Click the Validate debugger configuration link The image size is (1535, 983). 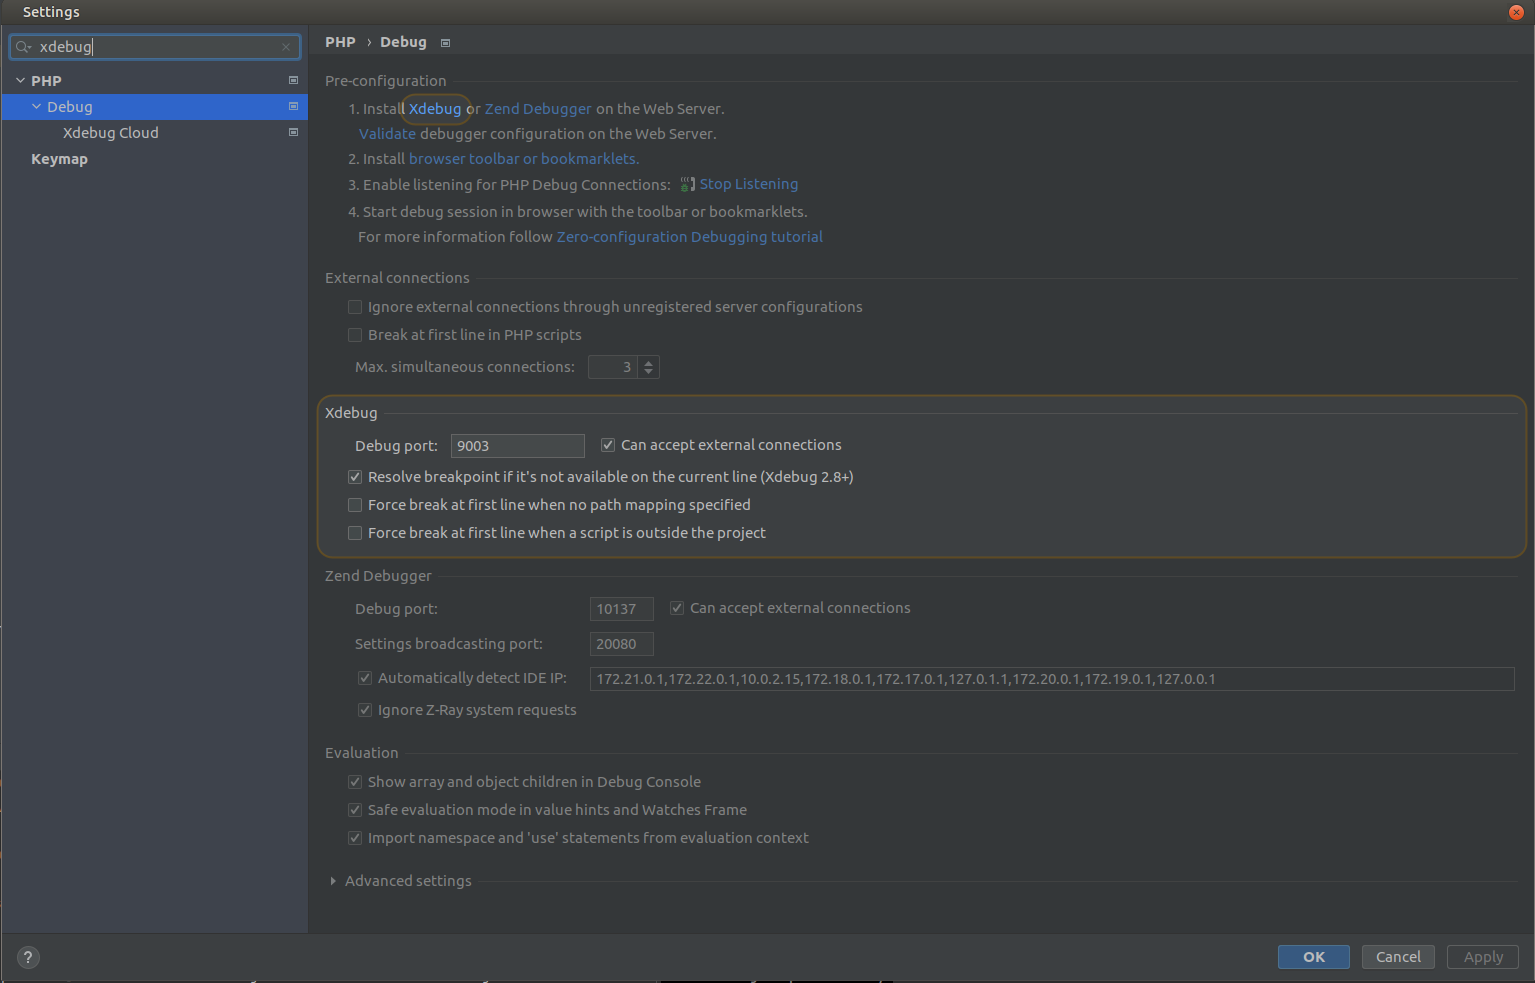point(387,134)
